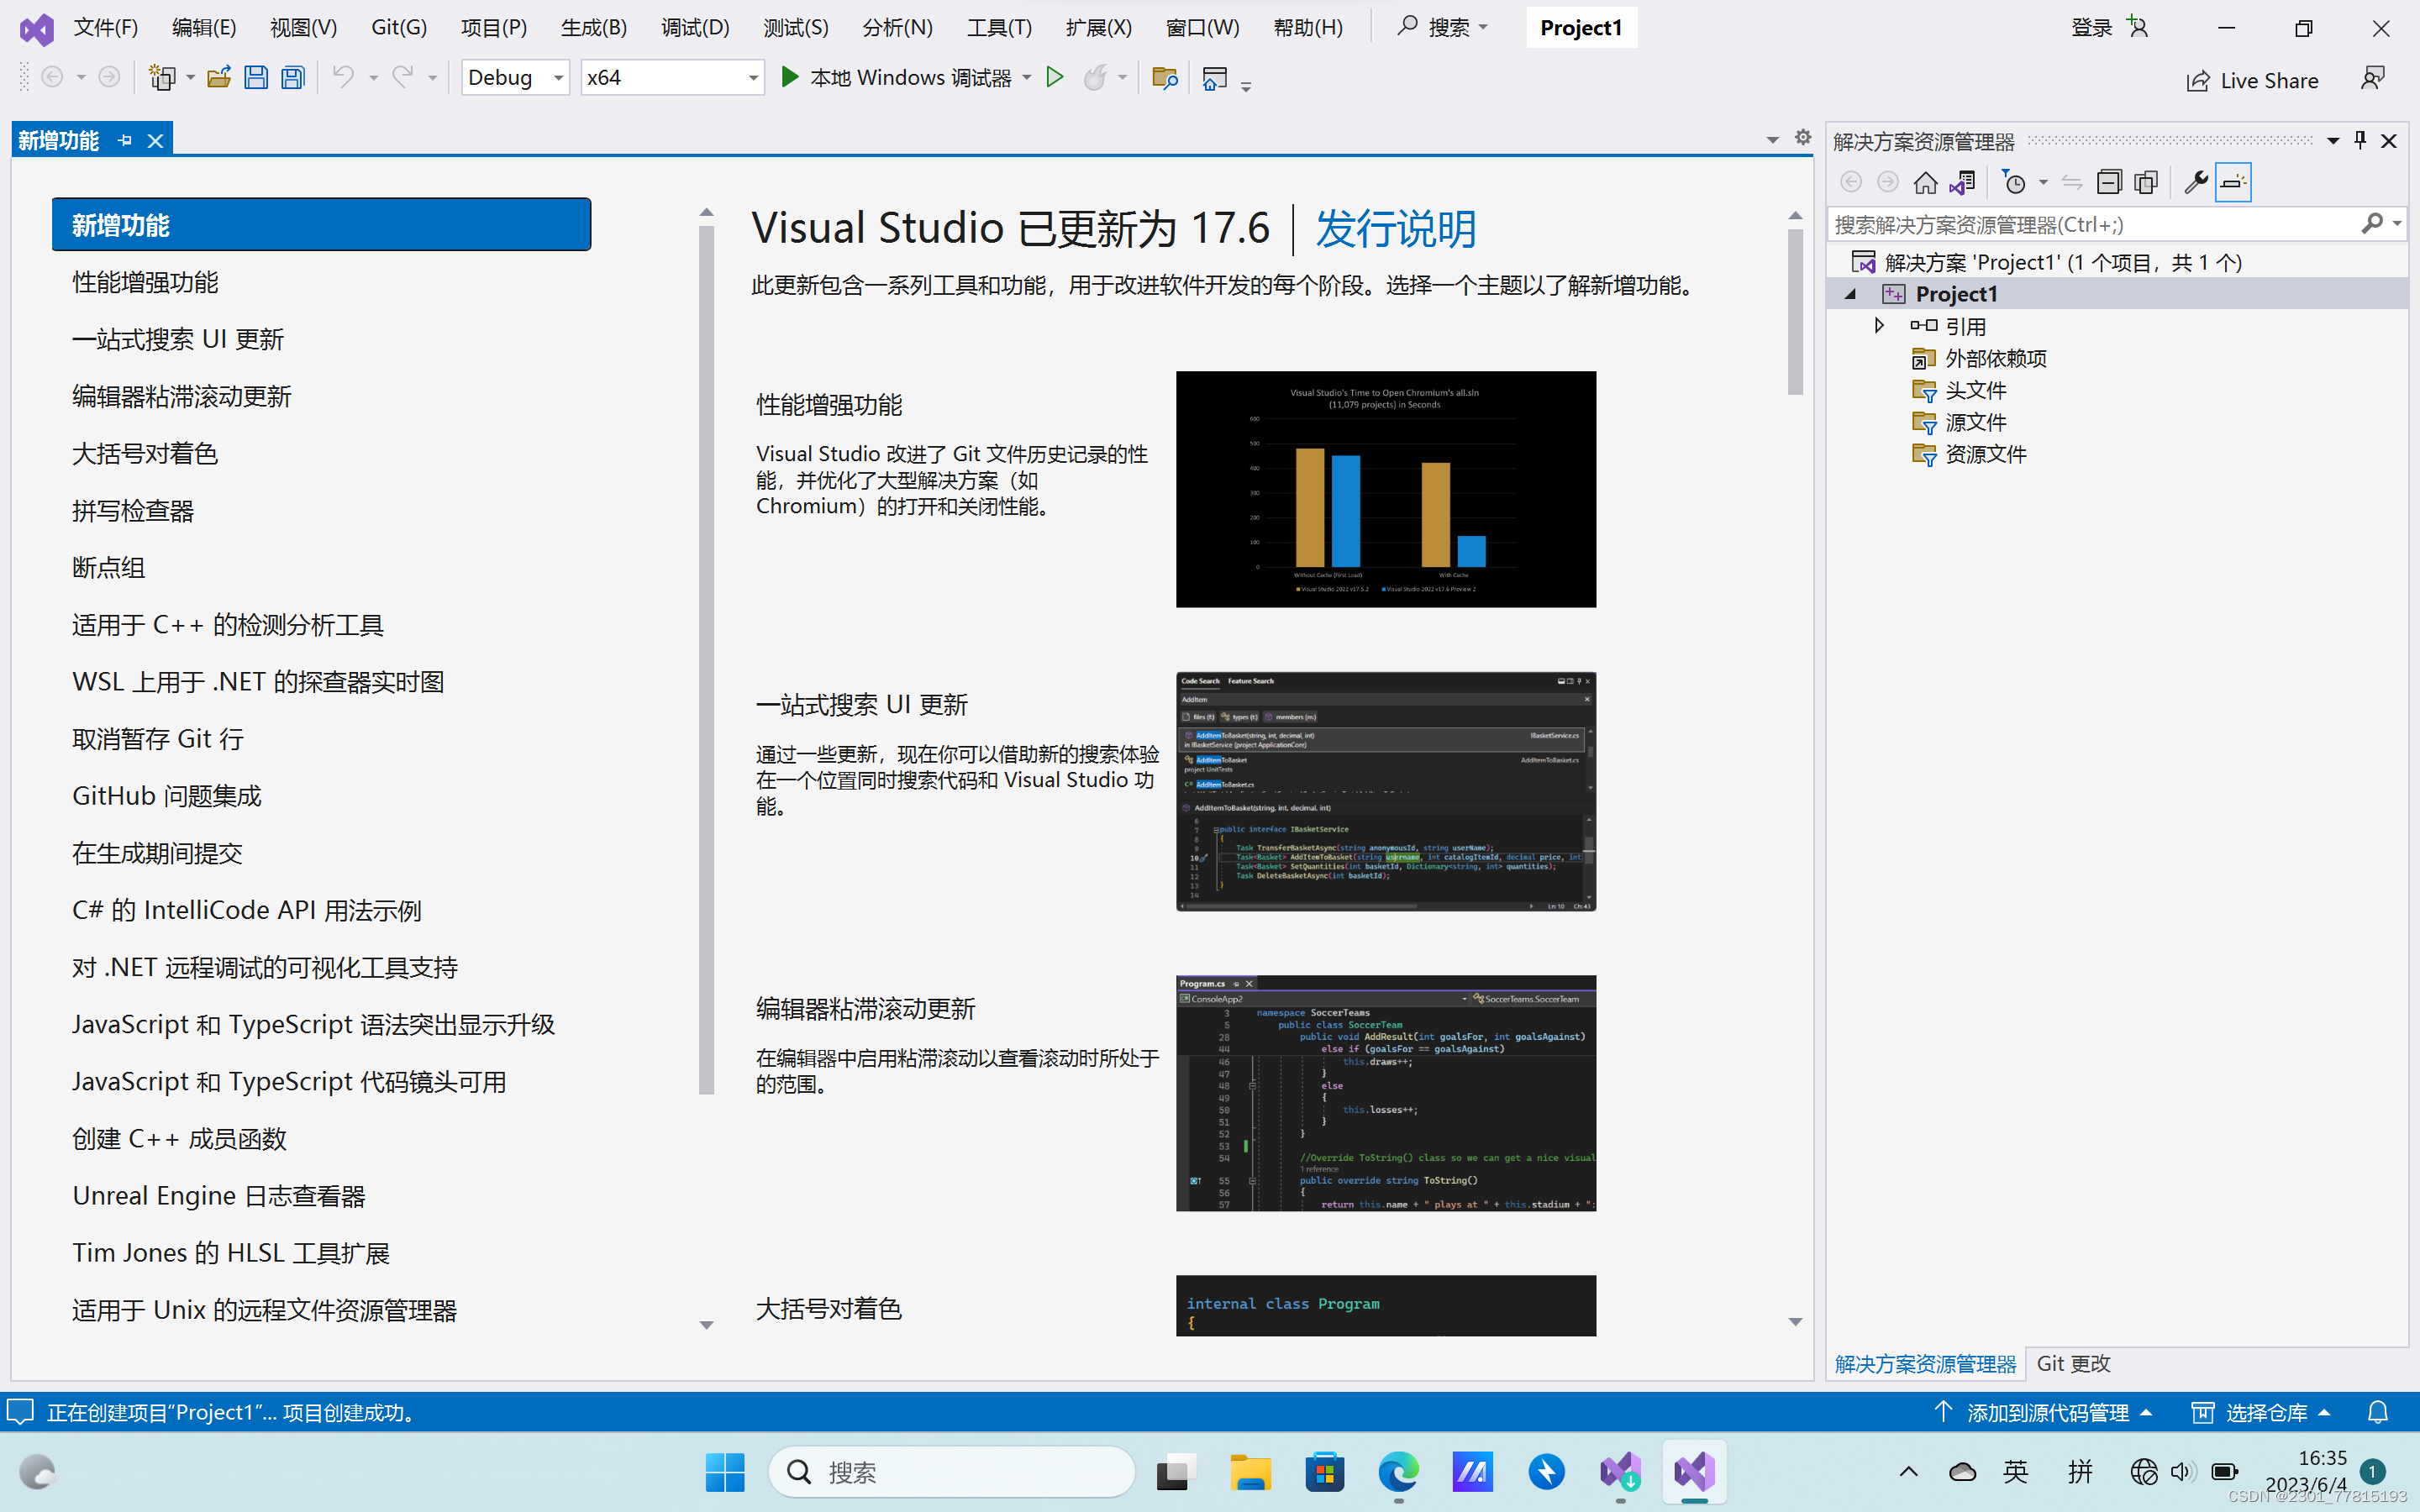Screen dimensions: 2420x1512
Task: Open the 发行说明 link
Action: (1395, 229)
